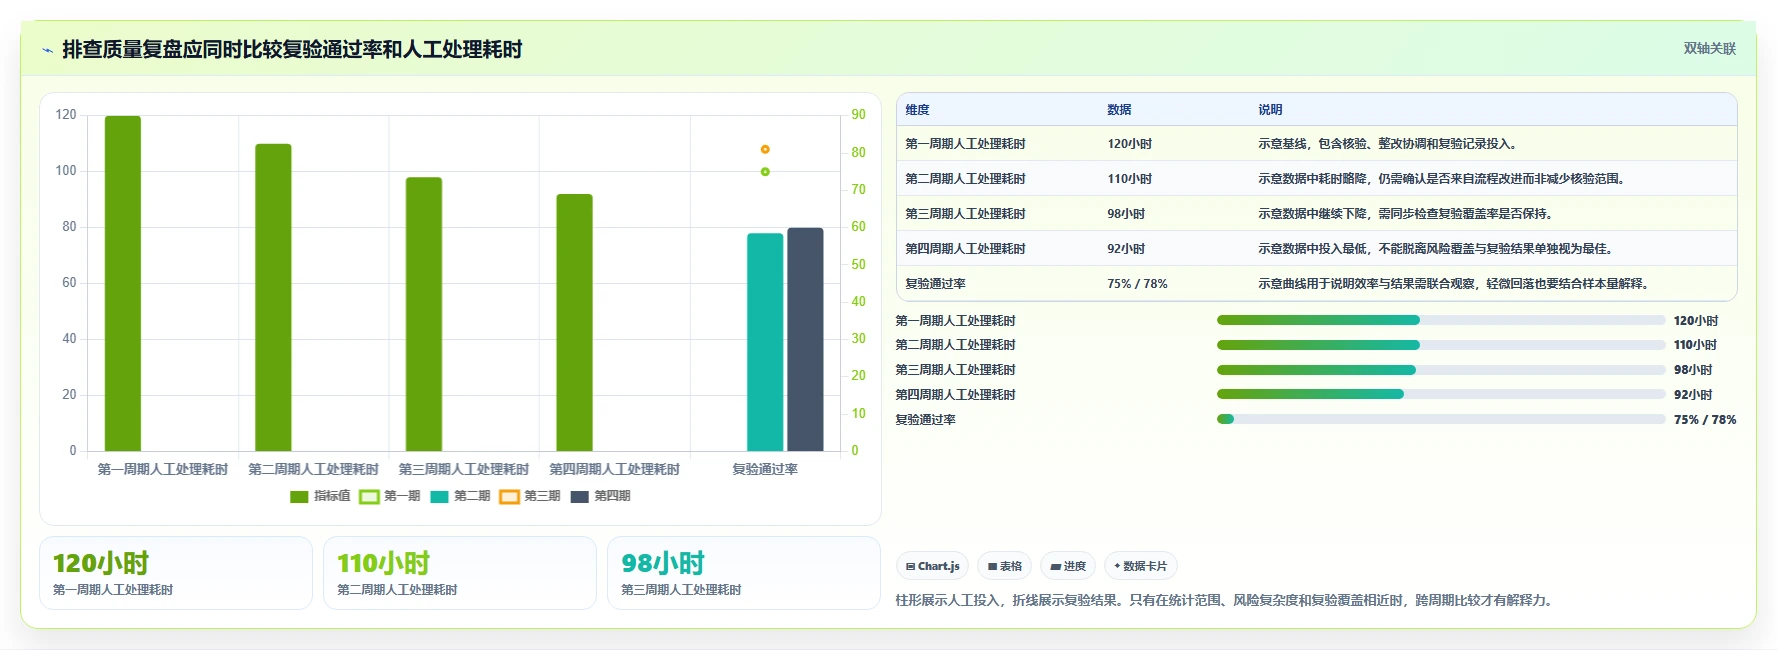Click the footnote starting 柱形展示人工投入

(1226, 601)
